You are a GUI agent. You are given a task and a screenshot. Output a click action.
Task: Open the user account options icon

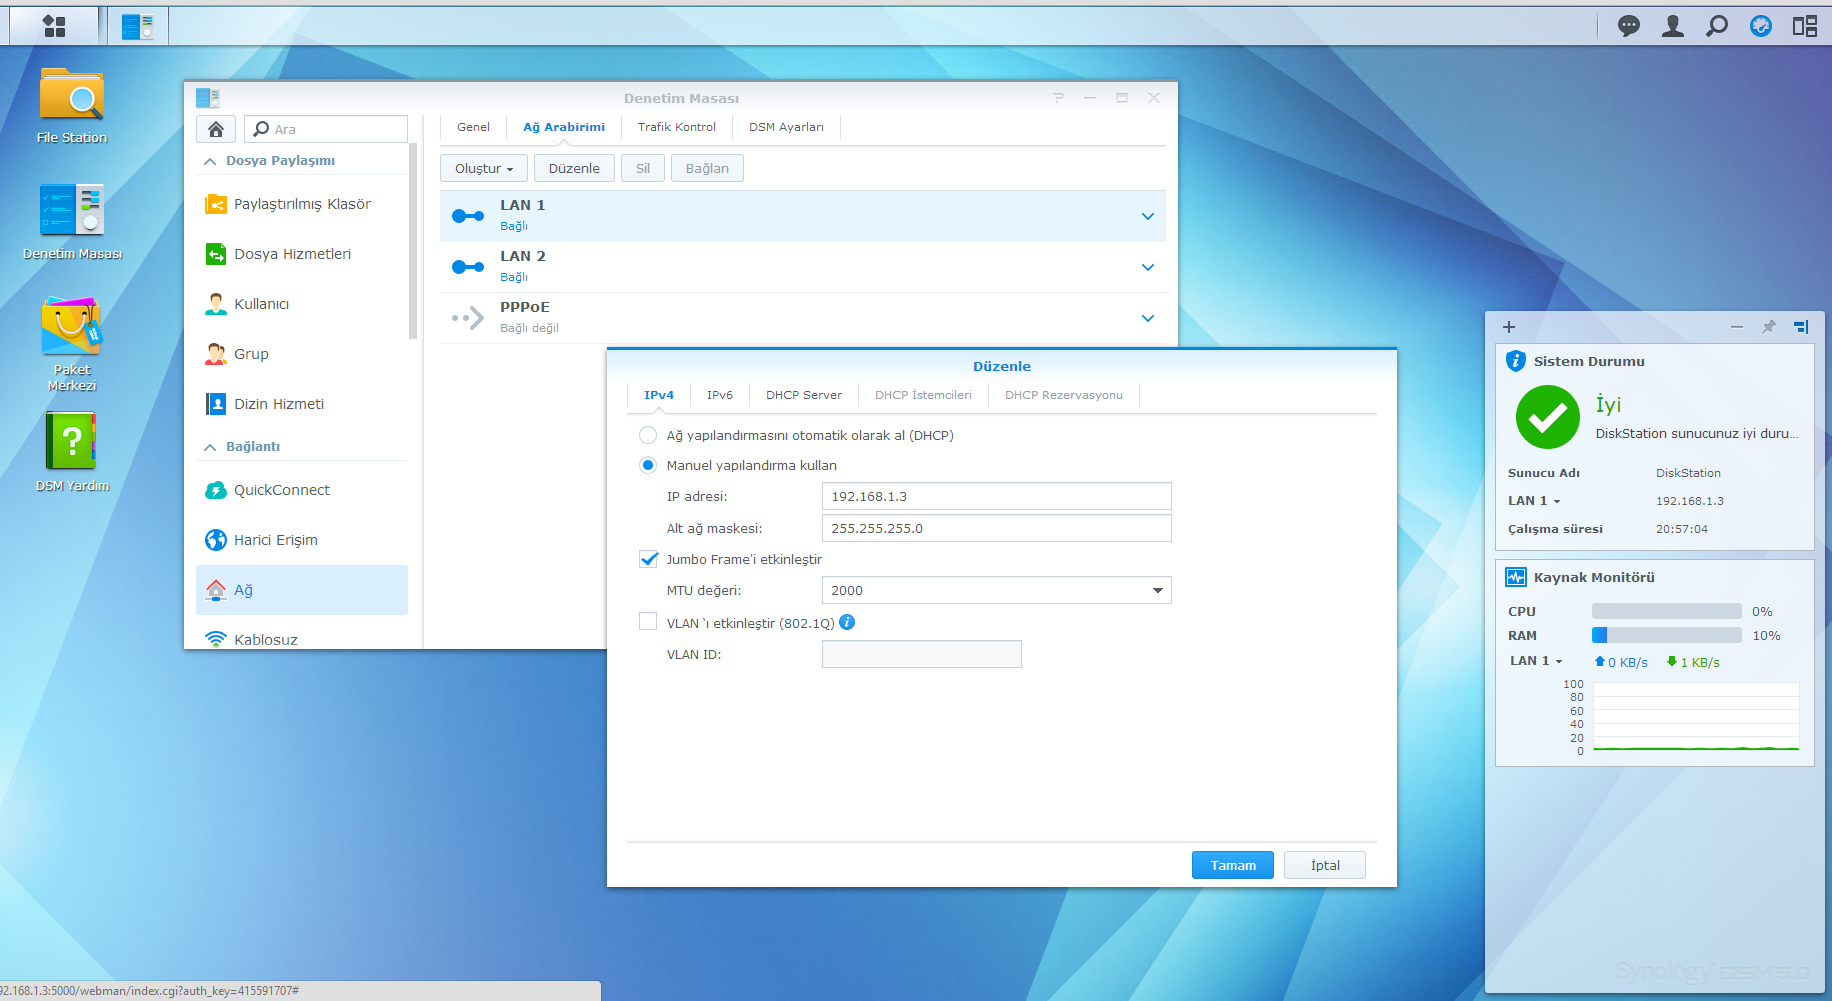coord(1672,26)
